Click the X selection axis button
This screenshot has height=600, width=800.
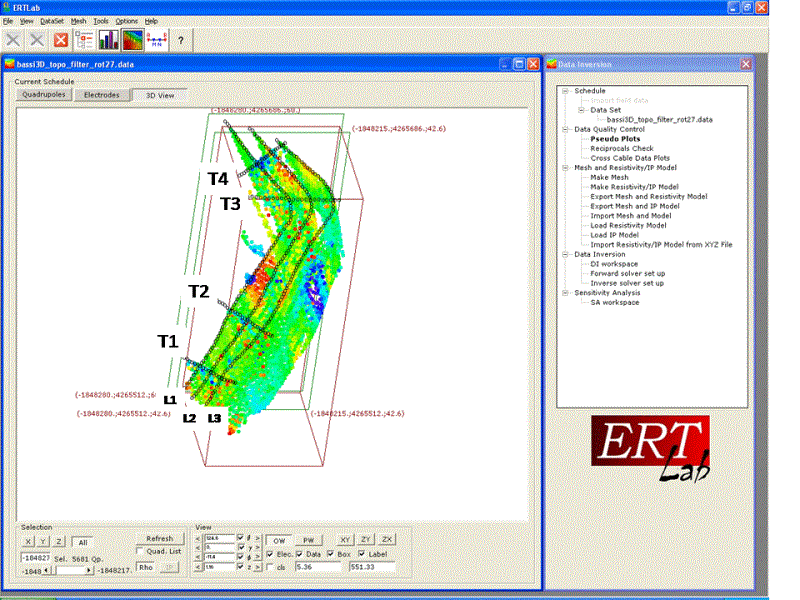point(28,542)
